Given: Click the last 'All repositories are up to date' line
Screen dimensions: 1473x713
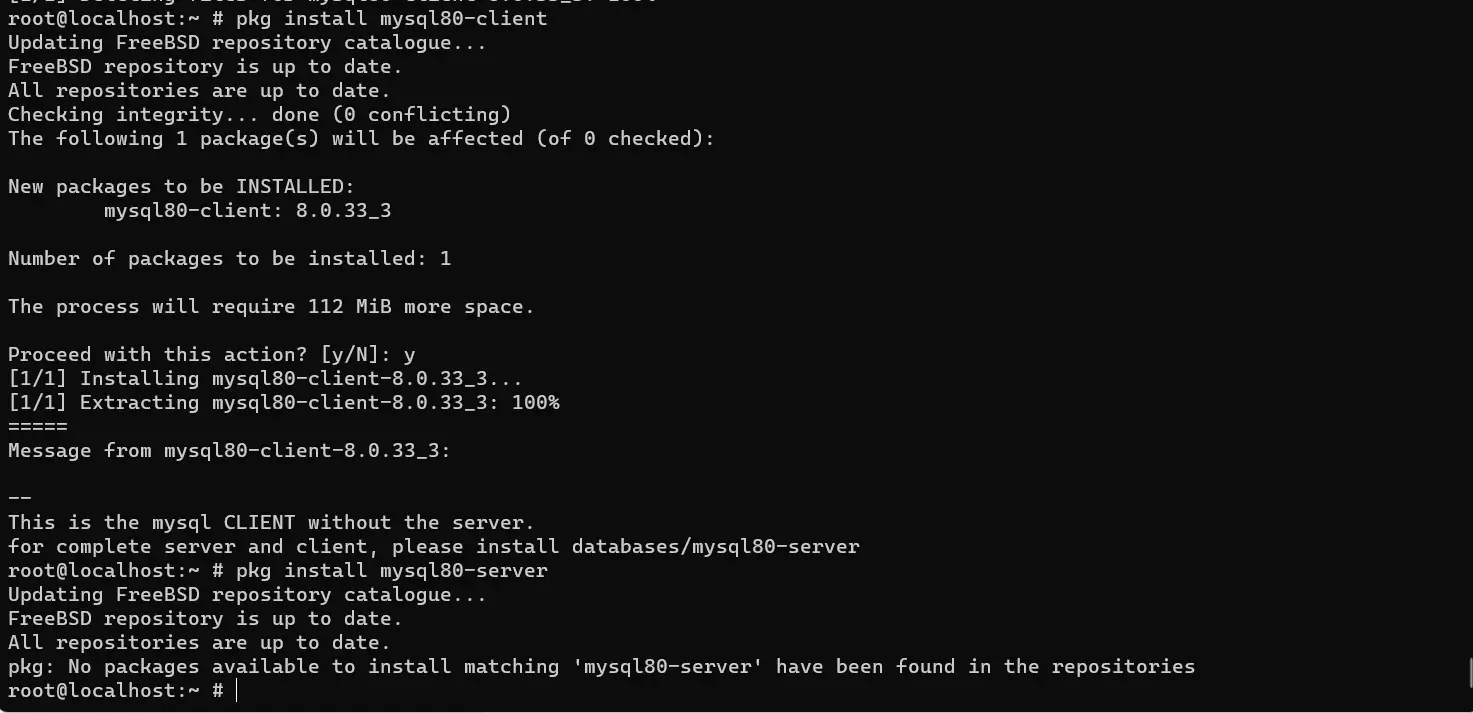Looking at the screenshot, I should coord(199,642).
